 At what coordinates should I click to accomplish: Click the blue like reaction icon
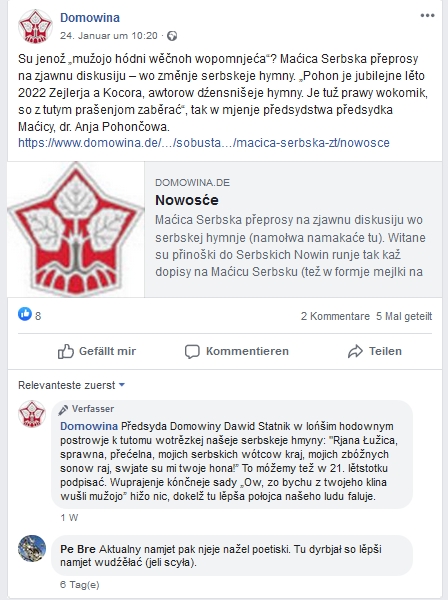25,314
